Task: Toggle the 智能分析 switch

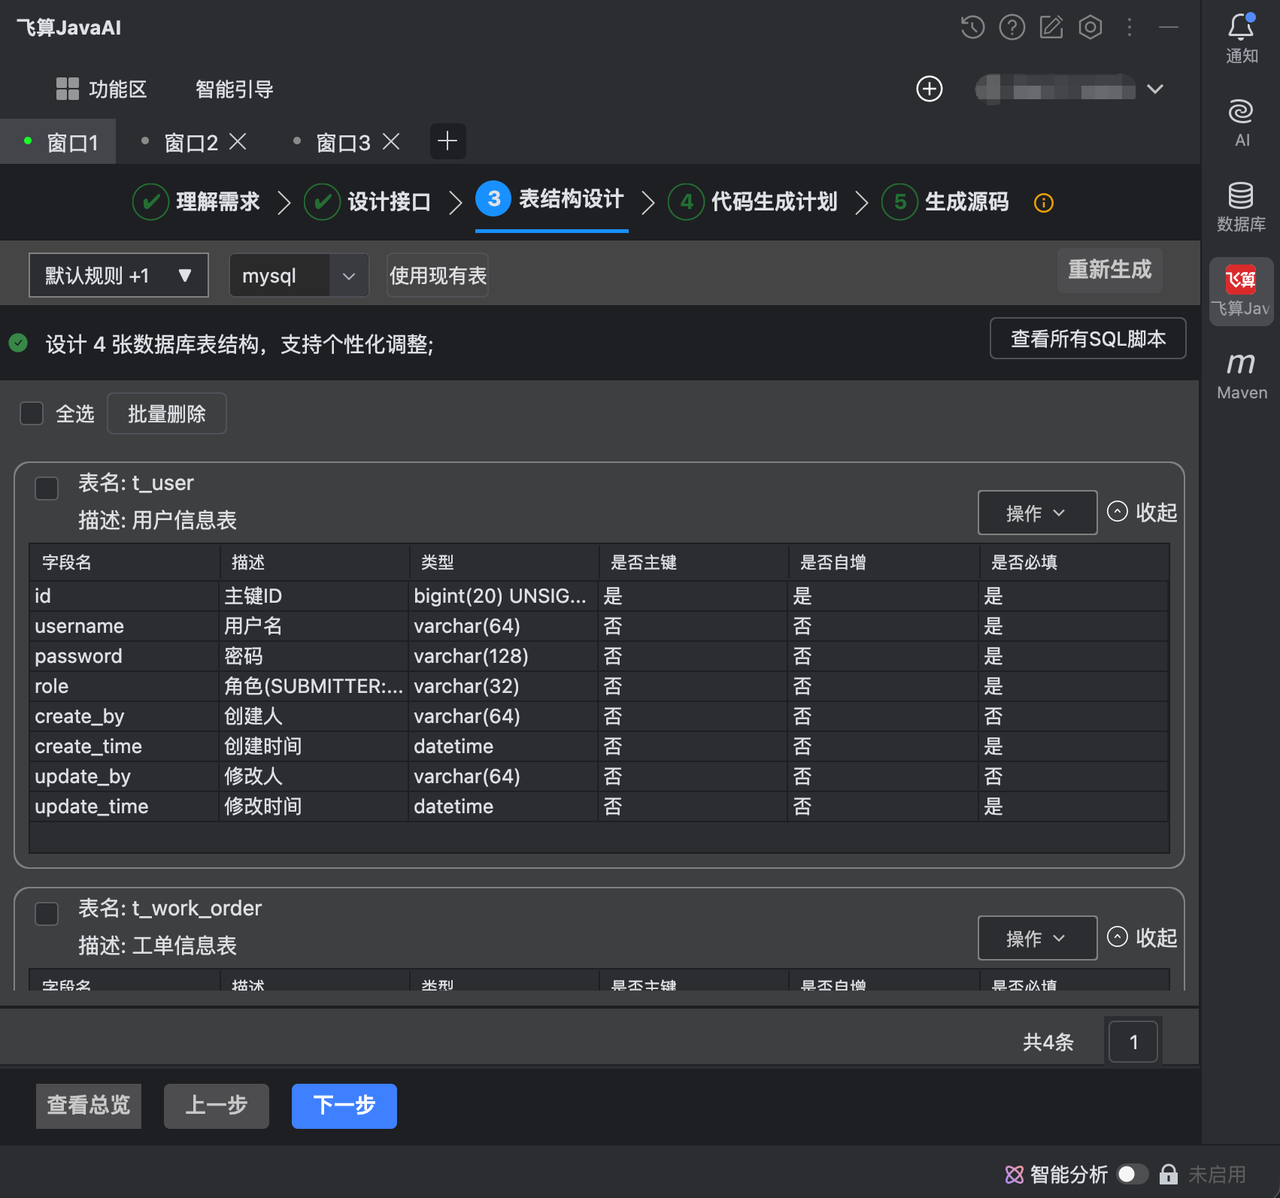Action: [1132, 1174]
